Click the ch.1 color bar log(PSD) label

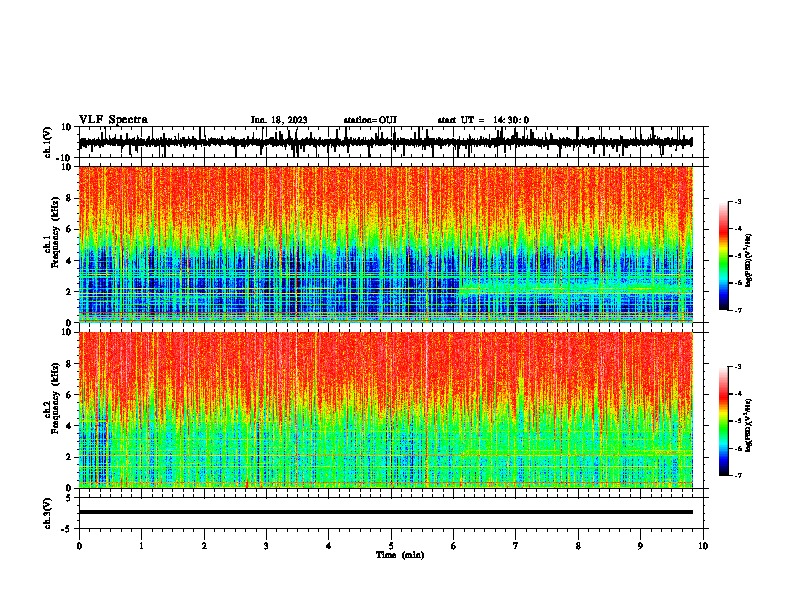click(749, 260)
